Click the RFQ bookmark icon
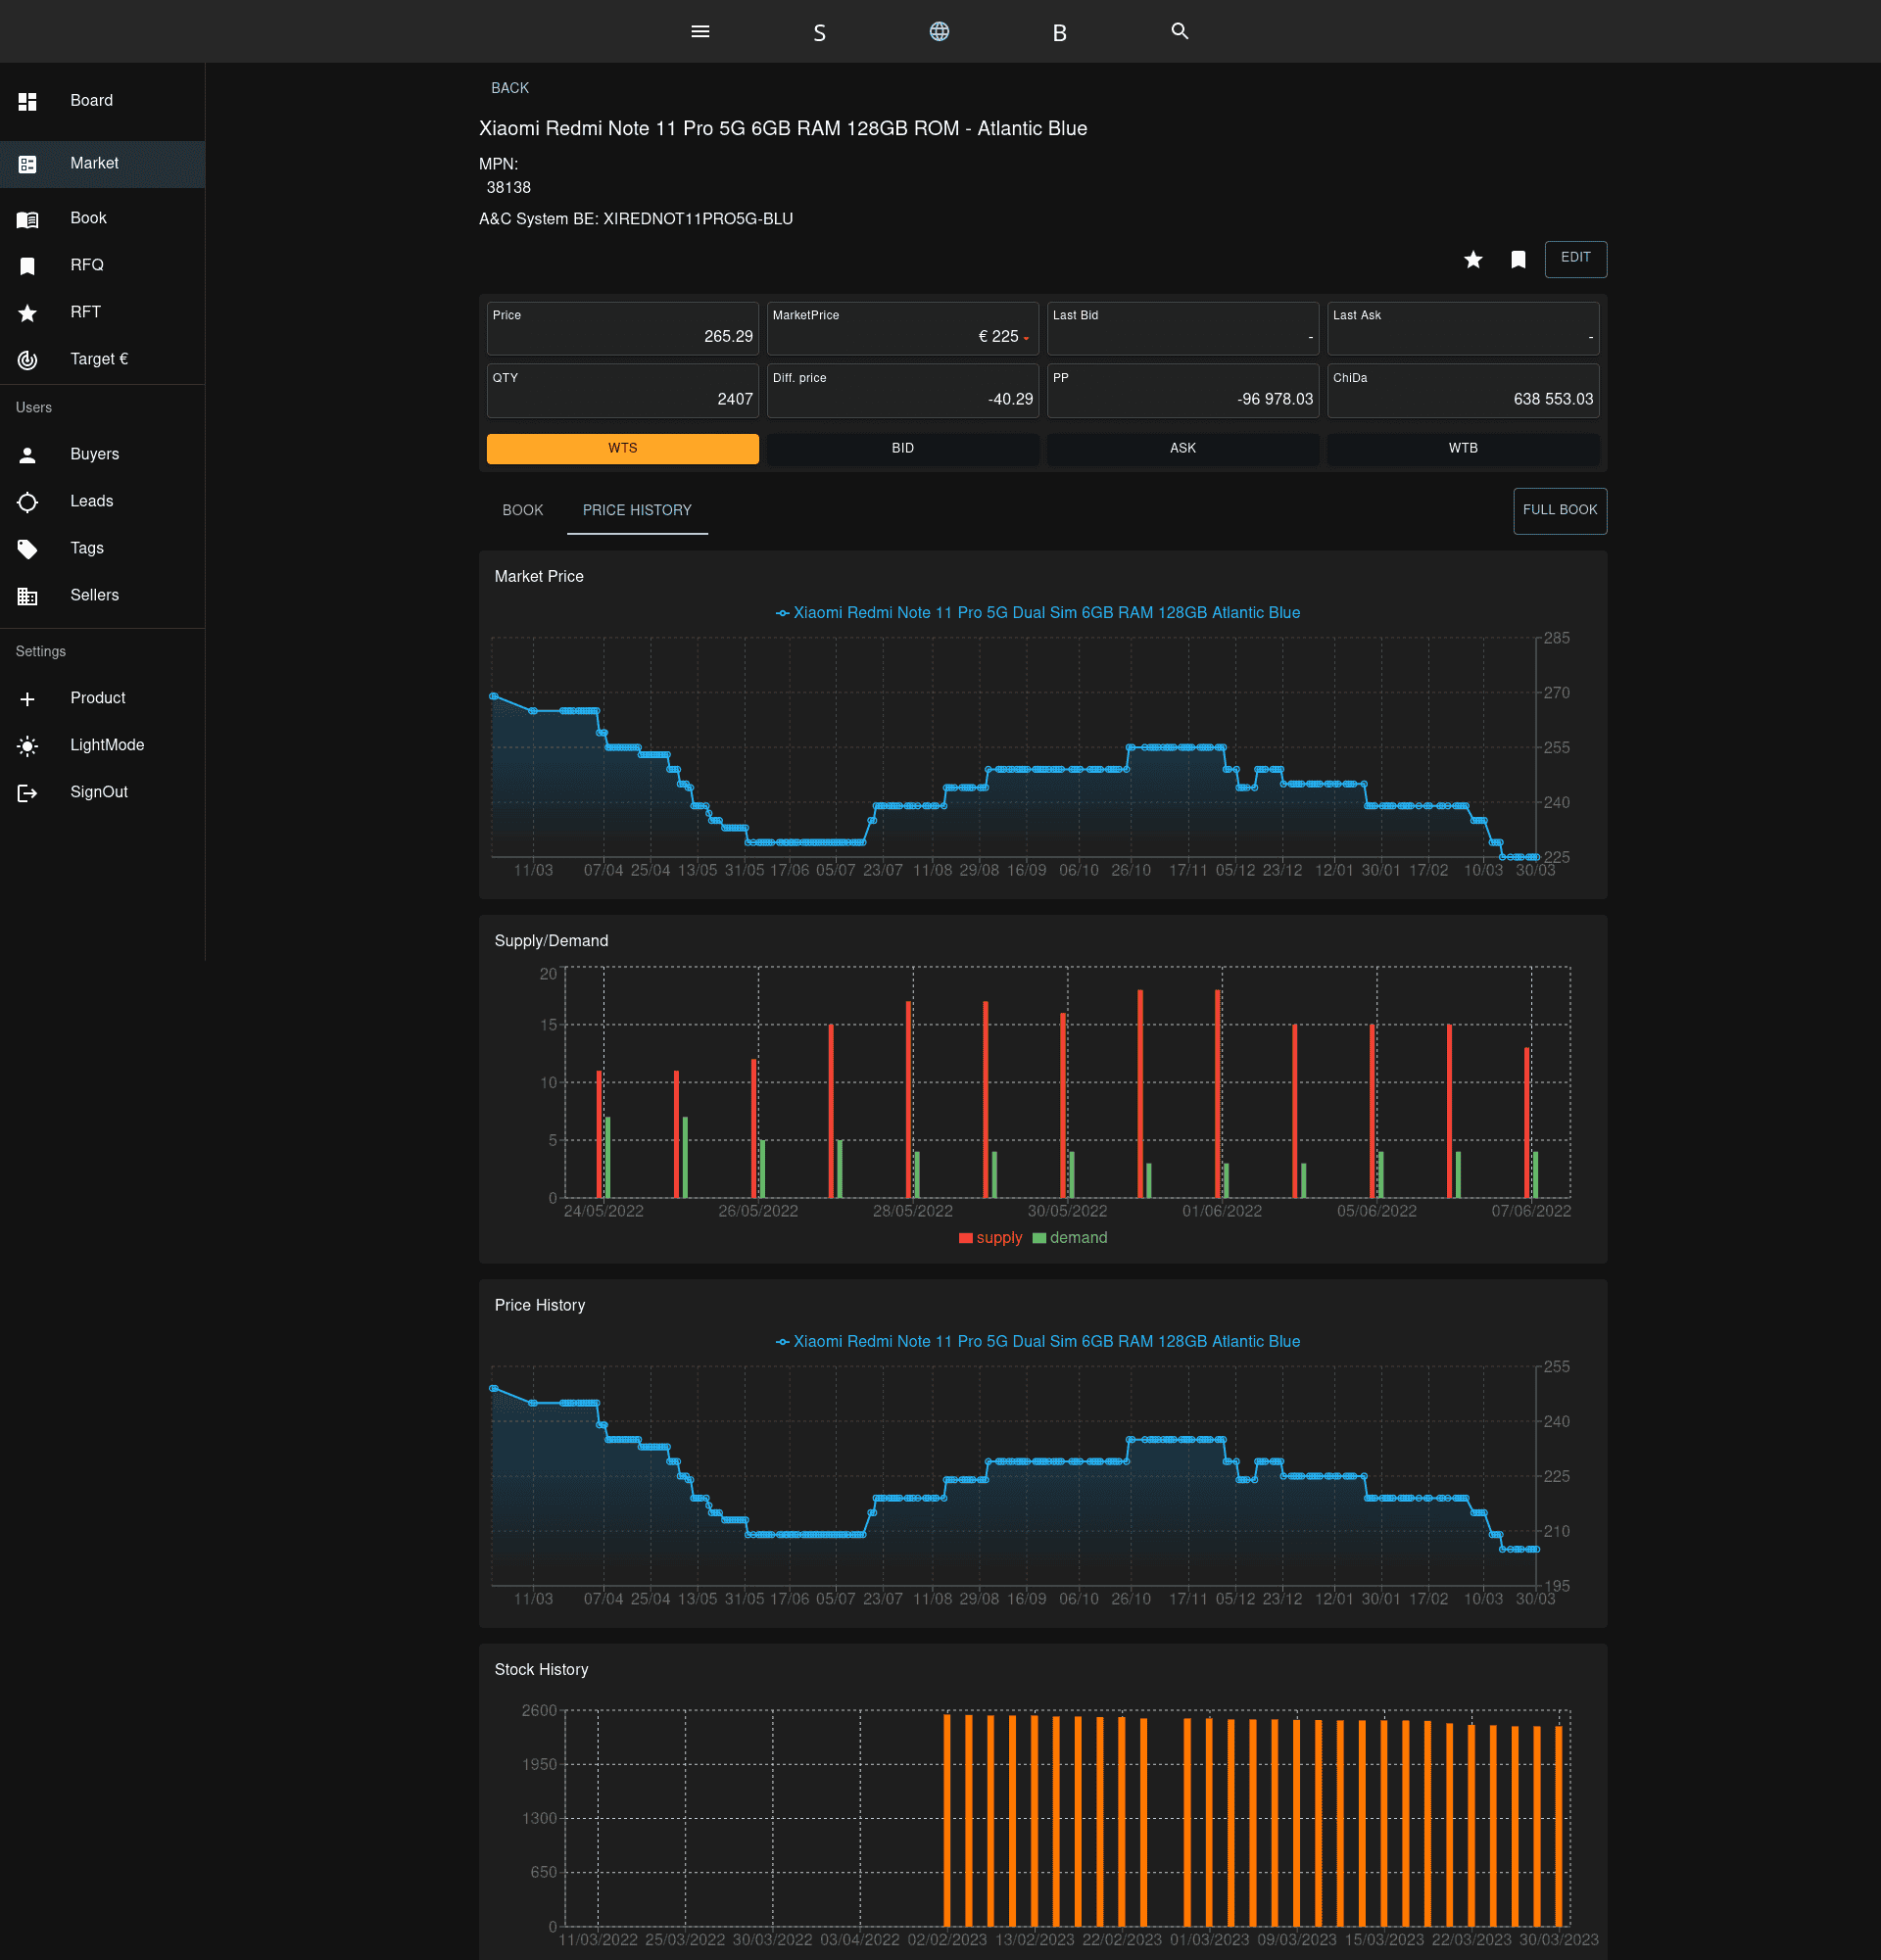 pyautogui.click(x=28, y=266)
